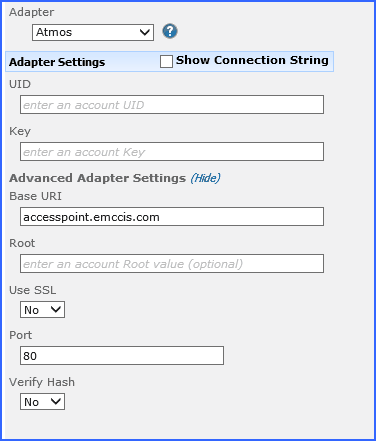The width and height of the screenshot is (376, 441).
Task: Click the Base URI label
Action: point(35,196)
